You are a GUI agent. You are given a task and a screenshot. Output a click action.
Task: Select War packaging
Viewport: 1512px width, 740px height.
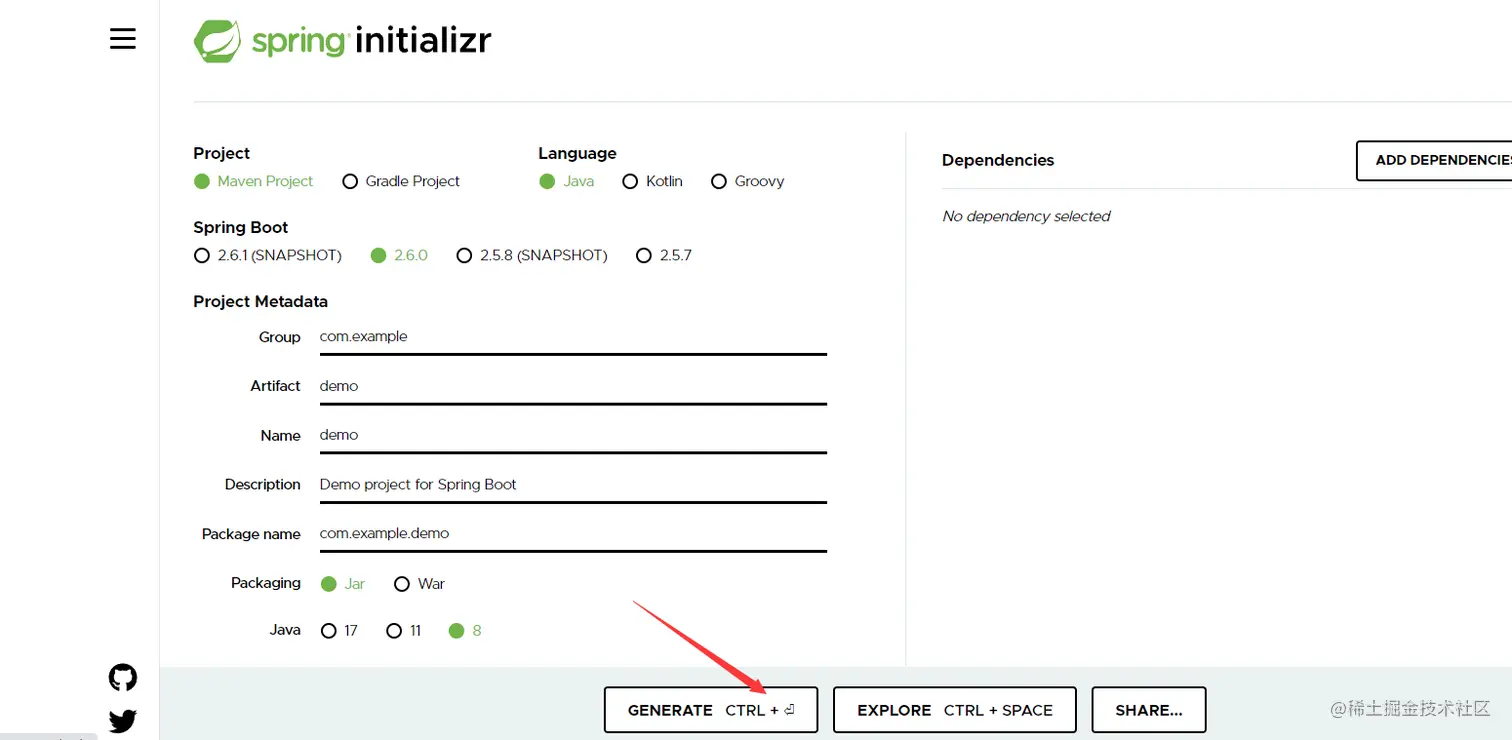[x=419, y=583]
